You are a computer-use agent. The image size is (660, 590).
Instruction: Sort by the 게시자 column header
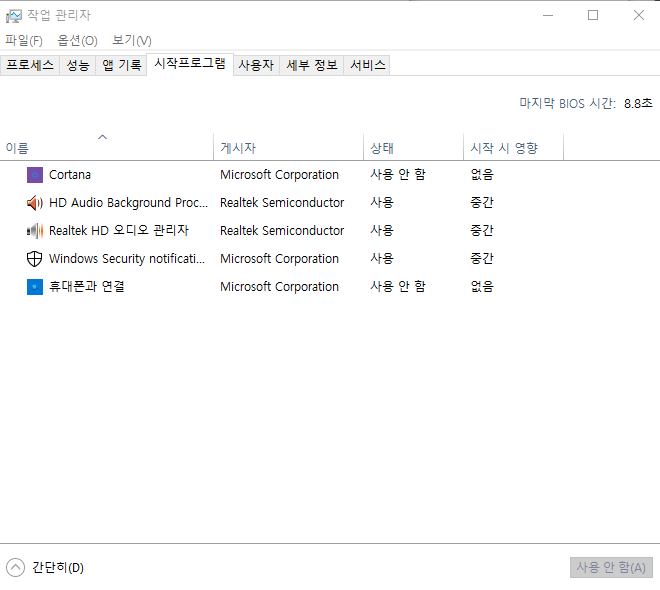click(288, 147)
